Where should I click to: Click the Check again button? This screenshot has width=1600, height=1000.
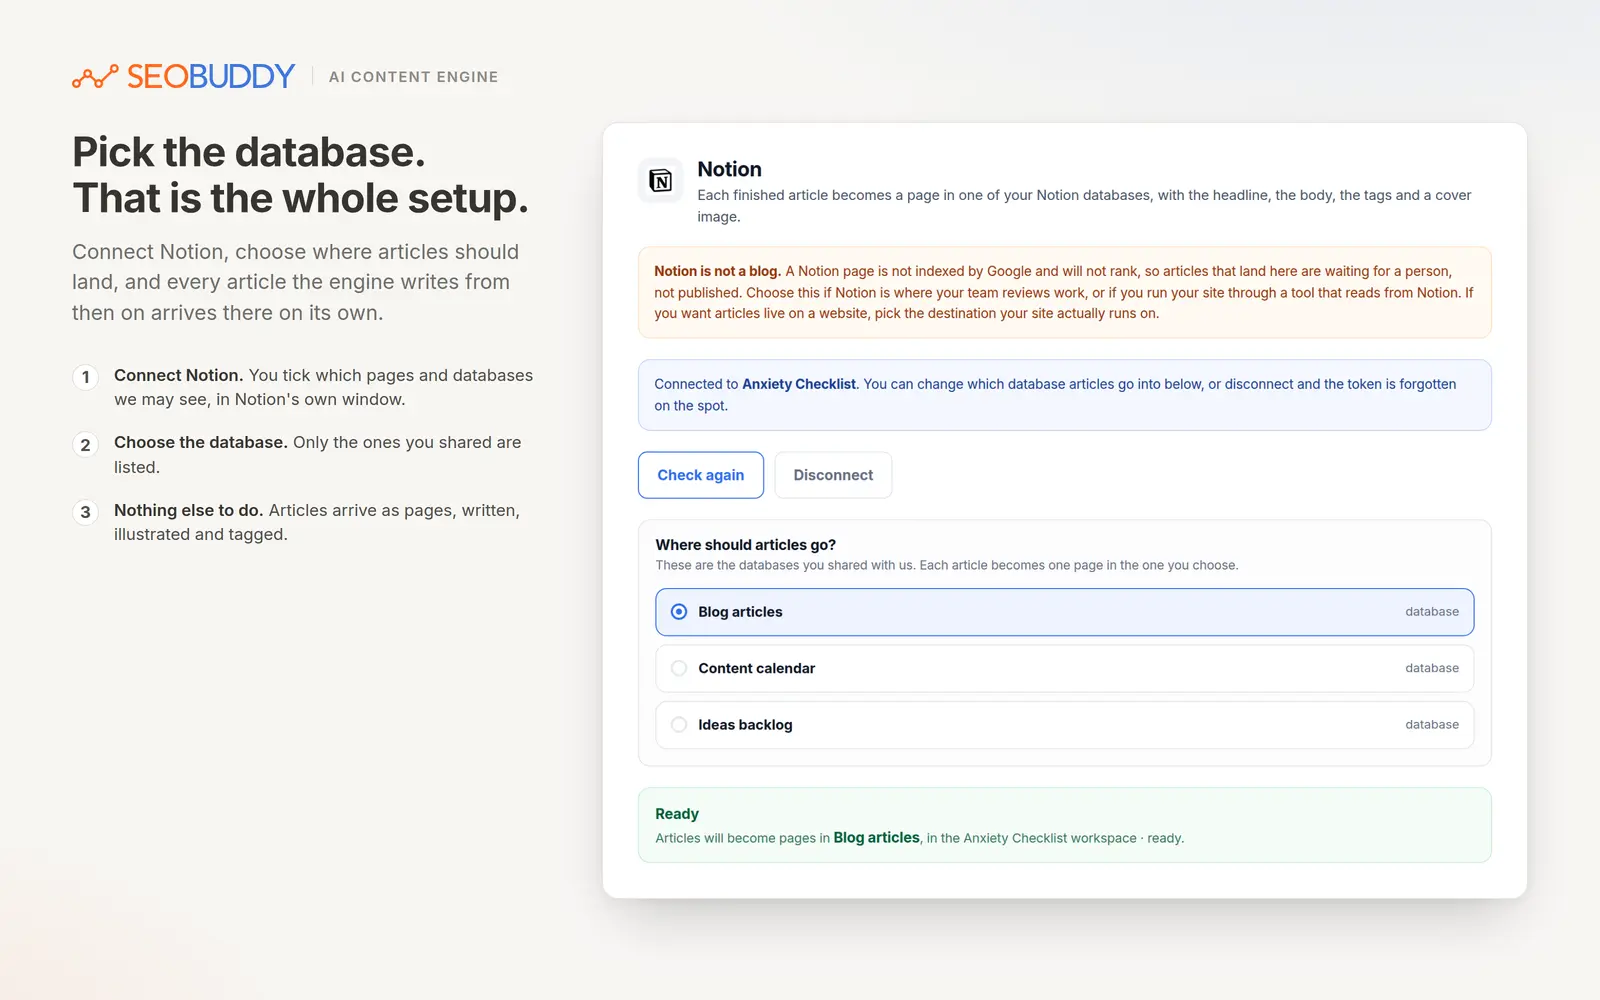pyautogui.click(x=701, y=475)
